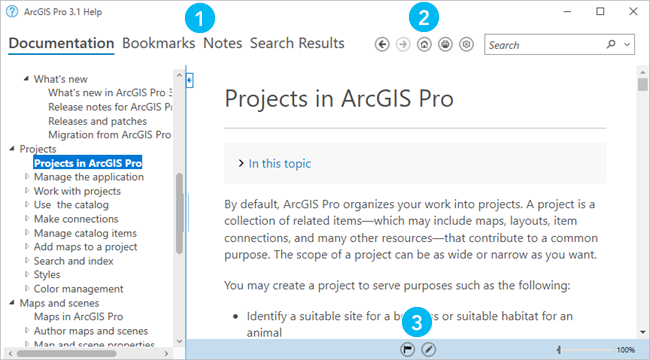Screen dimensions: 650x360
Task: Collapse the table of contents pane
Action: click(189, 80)
